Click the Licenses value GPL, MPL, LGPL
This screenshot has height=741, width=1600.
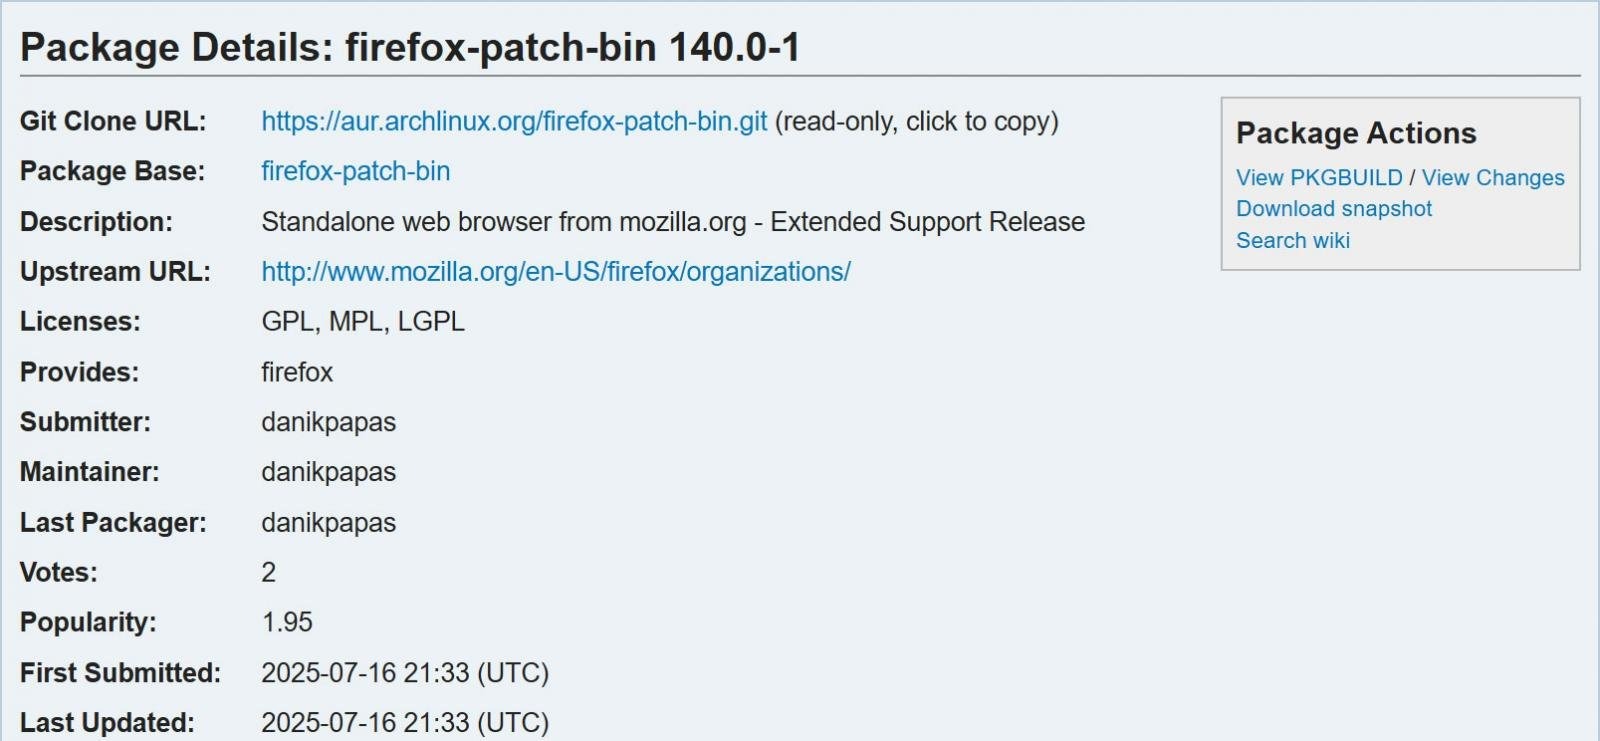click(x=363, y=322)
